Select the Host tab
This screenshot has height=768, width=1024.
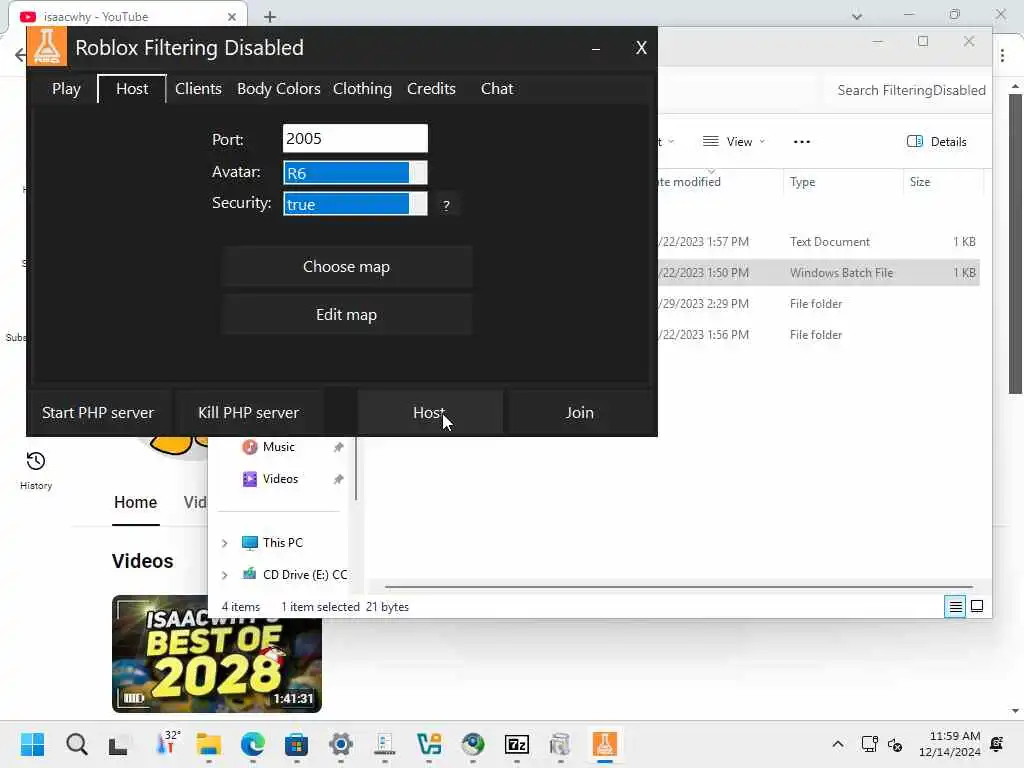[132, 89]
